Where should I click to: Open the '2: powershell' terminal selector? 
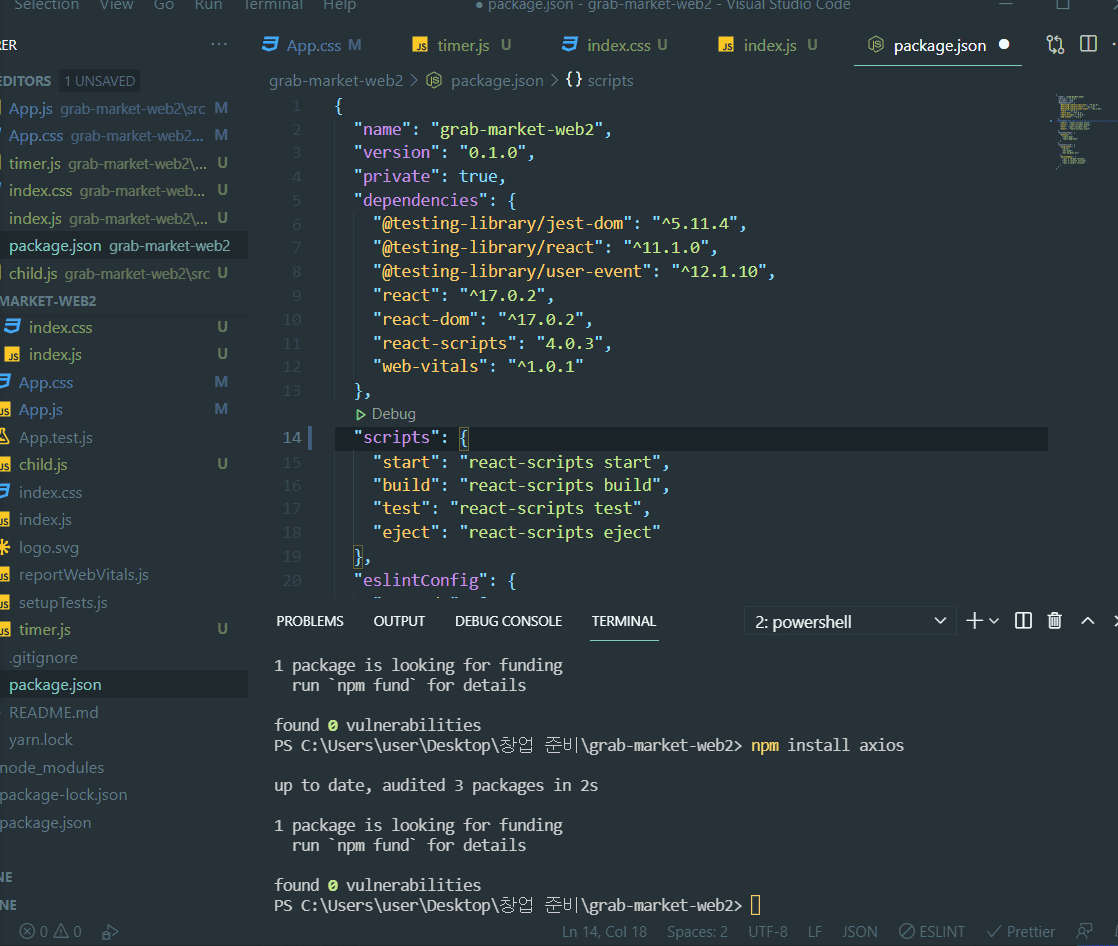pyautogui.click(x=850, y=622)
